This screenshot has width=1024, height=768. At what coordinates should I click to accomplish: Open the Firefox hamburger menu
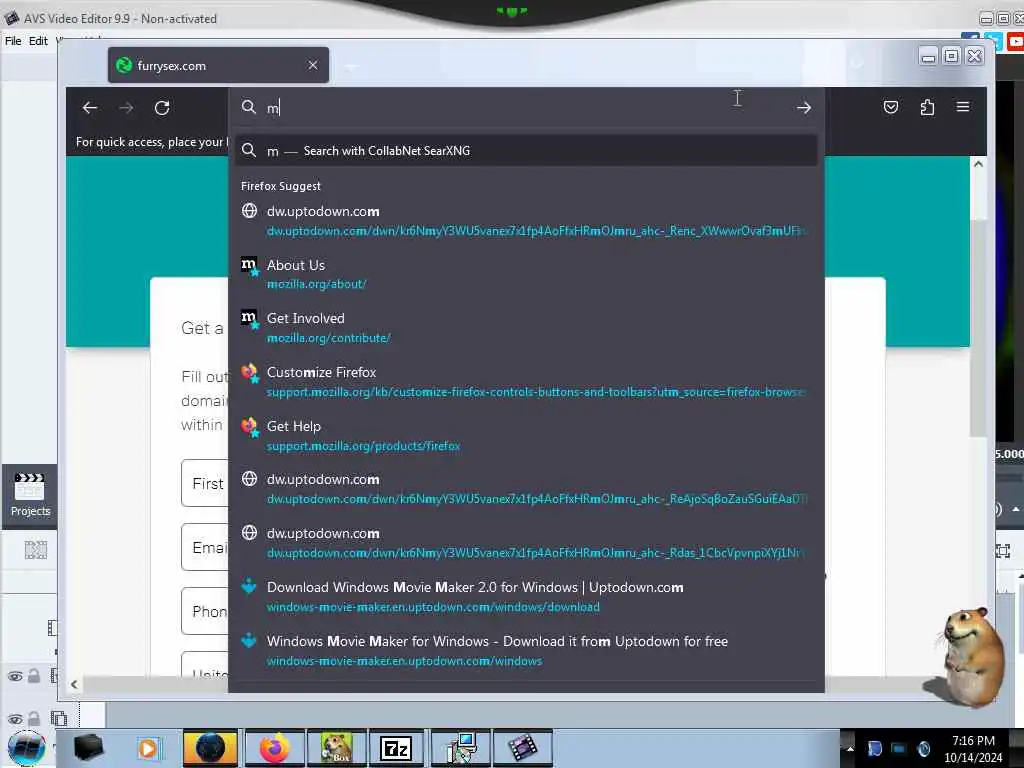coord(963,106)
